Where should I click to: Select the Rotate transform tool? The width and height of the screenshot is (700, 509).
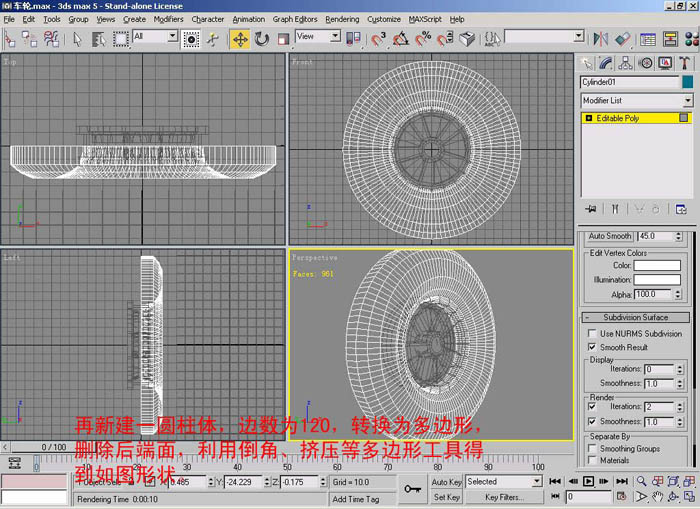[262, 39]
